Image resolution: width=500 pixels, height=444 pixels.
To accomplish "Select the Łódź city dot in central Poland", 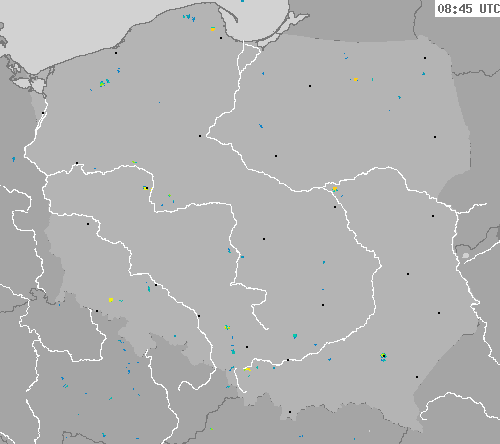I will pos(264,239).
